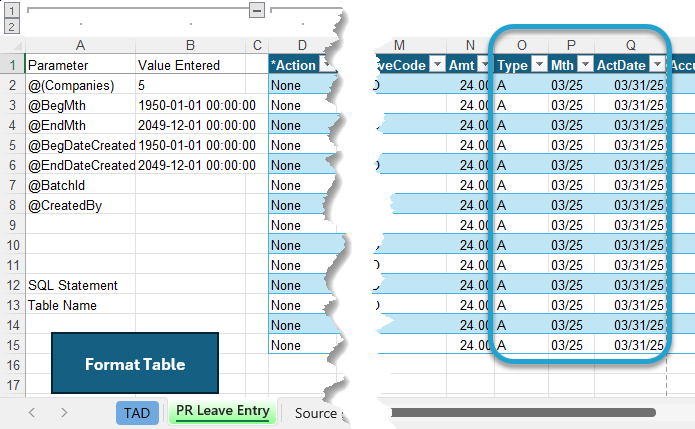This screenshot has width=695, height=429.
Task: Select column D header
Action: point(302,45)
